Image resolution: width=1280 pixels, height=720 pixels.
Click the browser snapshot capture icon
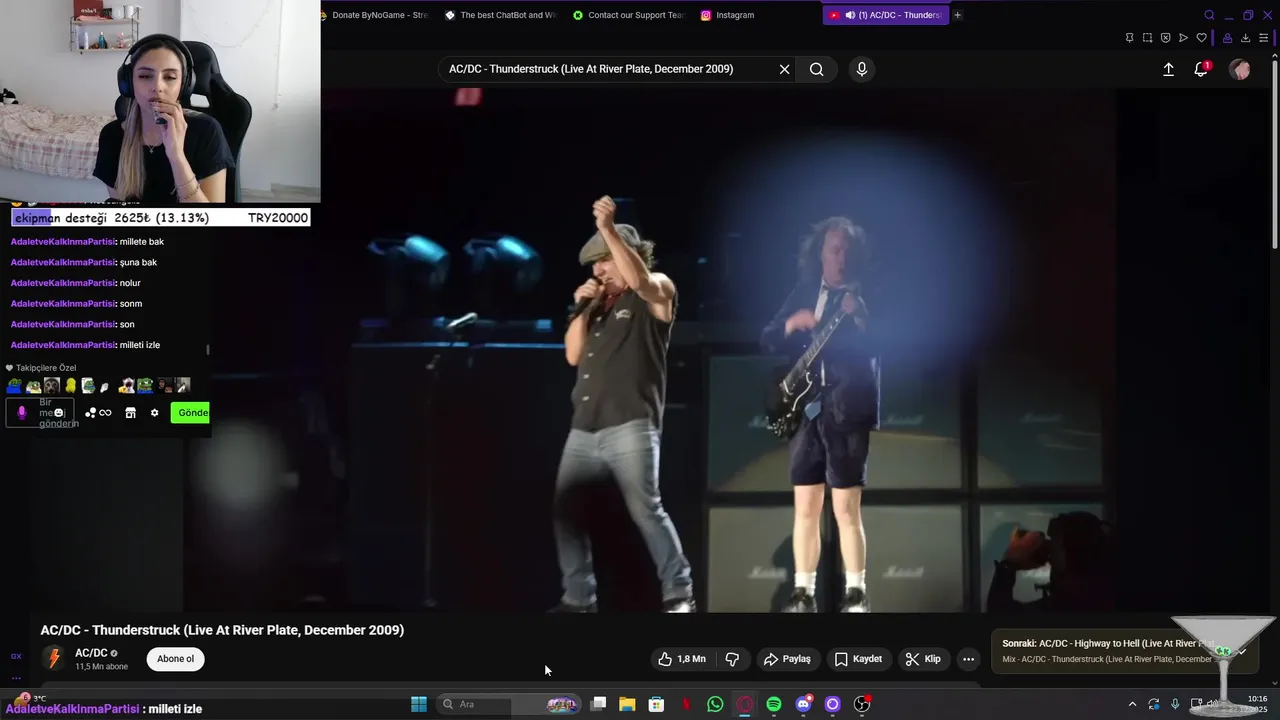pyautogui.click(x=1147, y=38)
